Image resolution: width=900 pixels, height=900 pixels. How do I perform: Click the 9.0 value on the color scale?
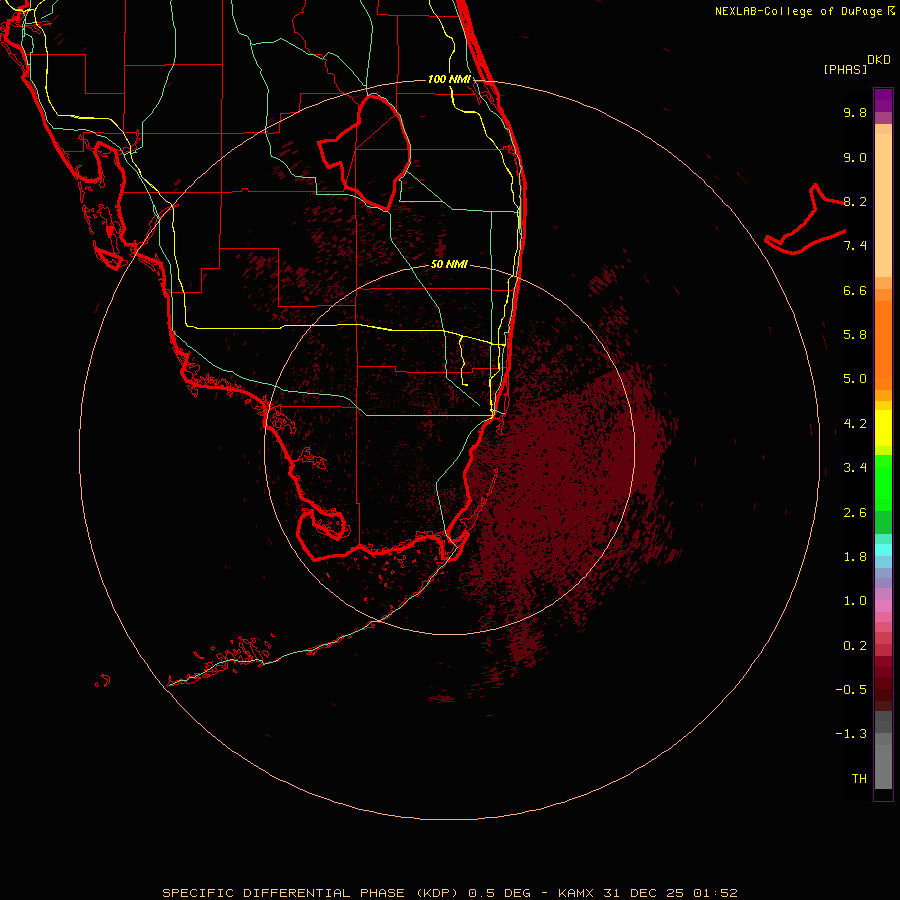(855, 157)
